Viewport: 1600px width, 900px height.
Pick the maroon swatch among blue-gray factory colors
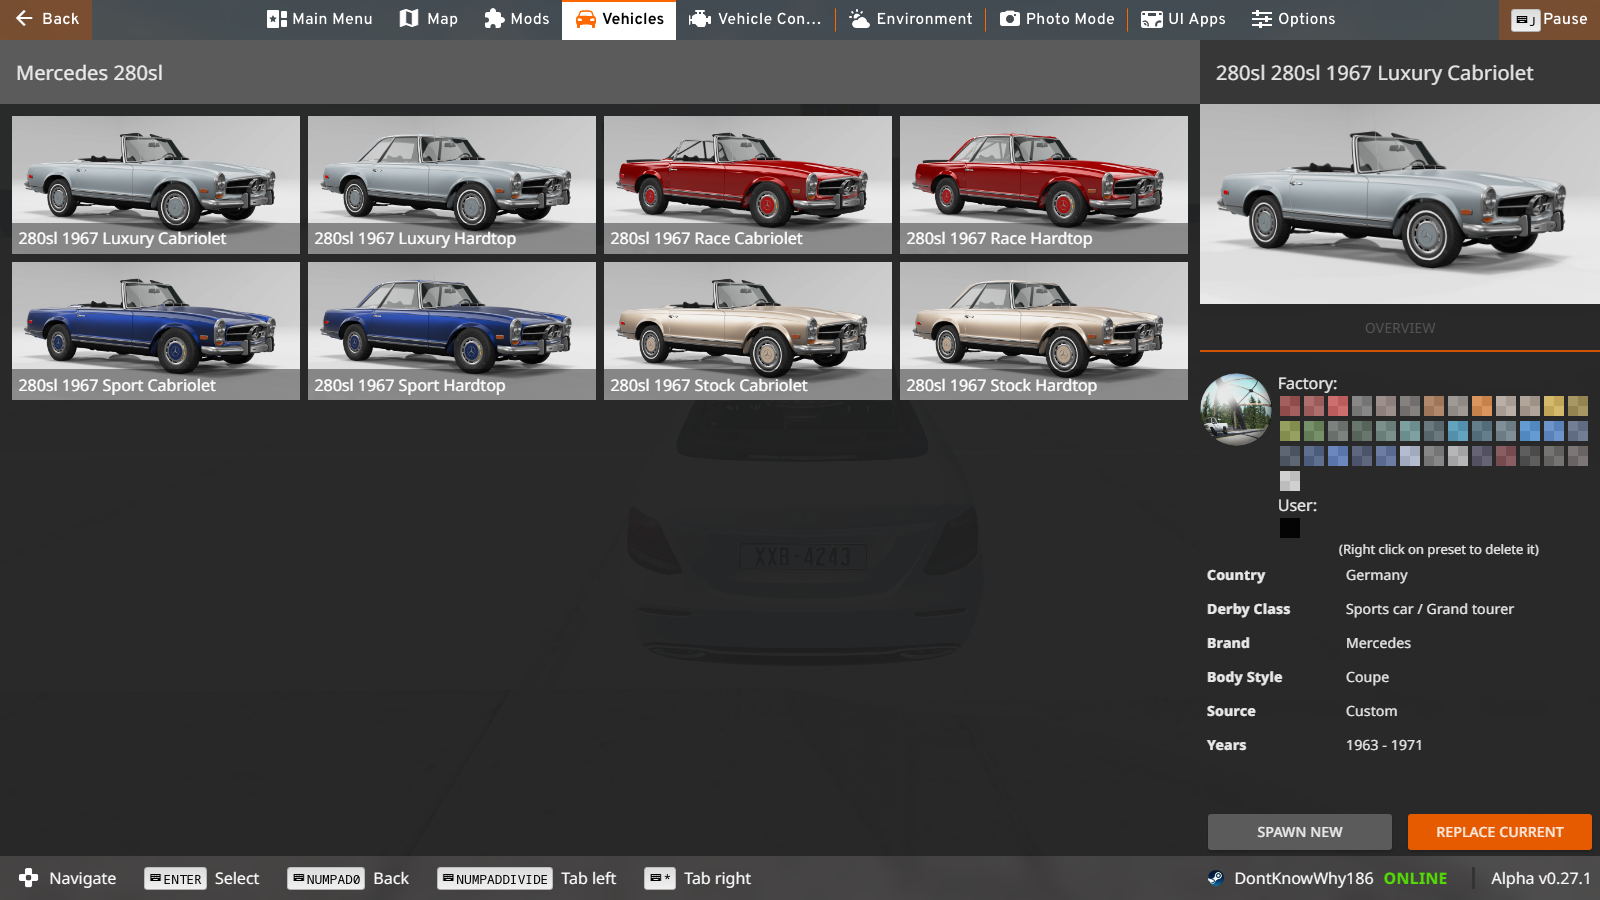[x=1506, y=456]
